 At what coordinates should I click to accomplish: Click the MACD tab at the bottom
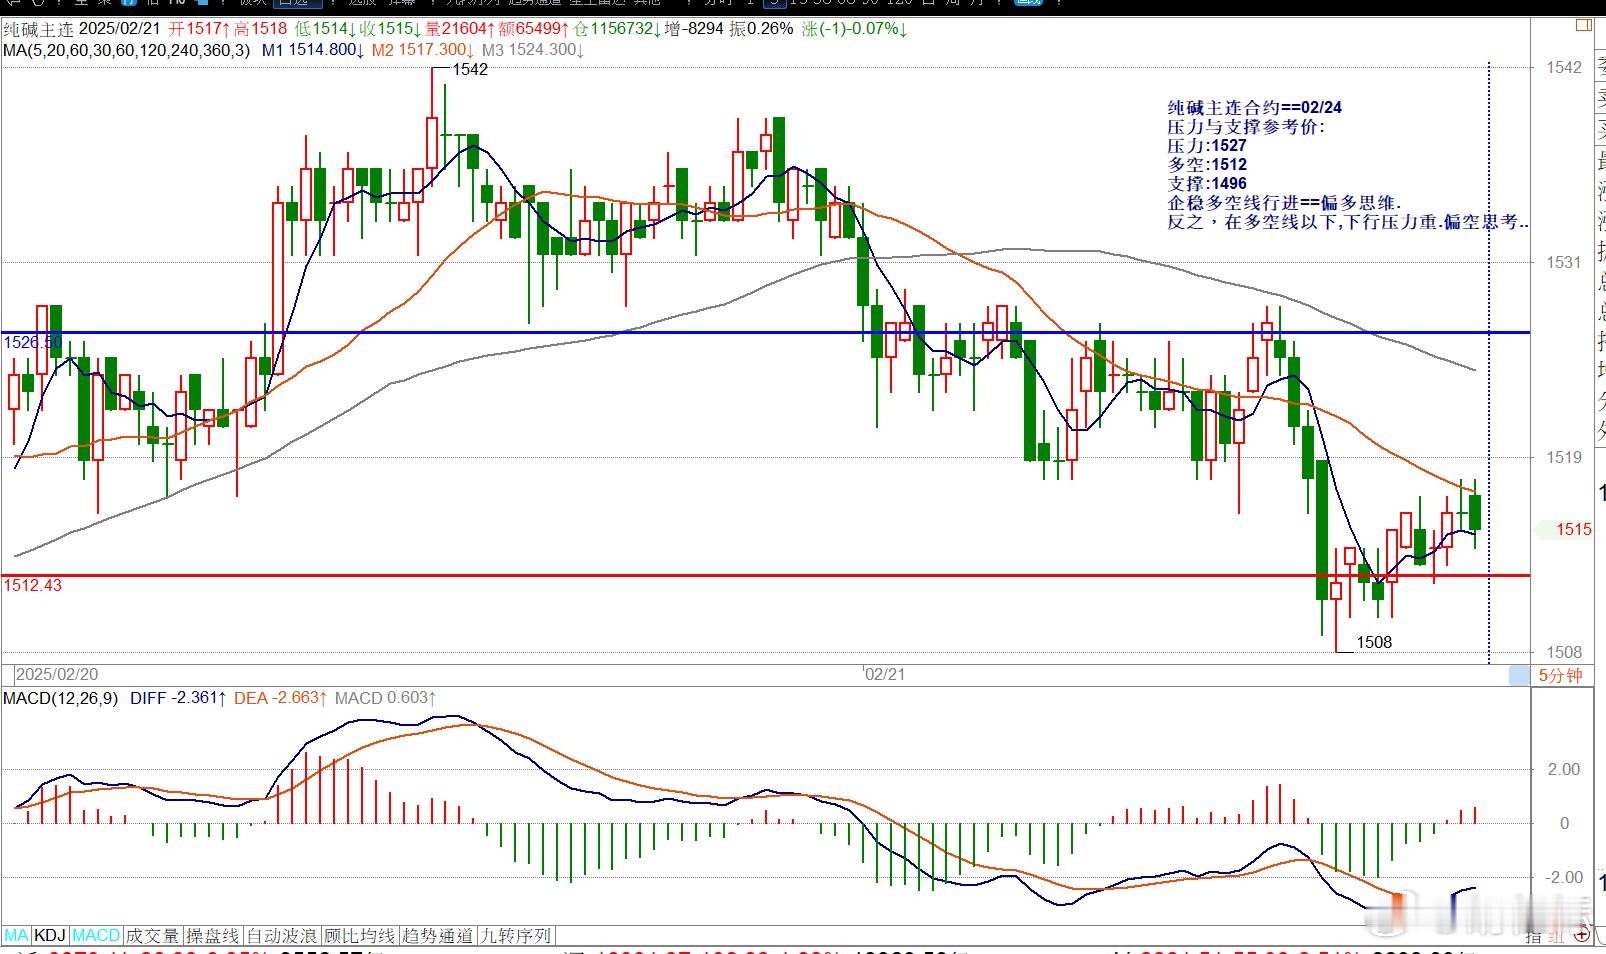[x=96, y=936]
